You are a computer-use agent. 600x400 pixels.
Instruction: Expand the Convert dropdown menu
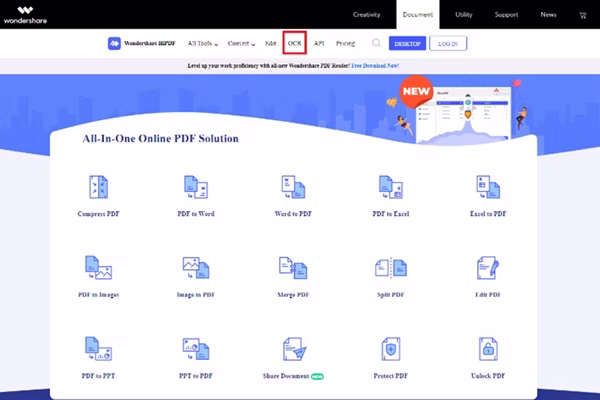241,43
